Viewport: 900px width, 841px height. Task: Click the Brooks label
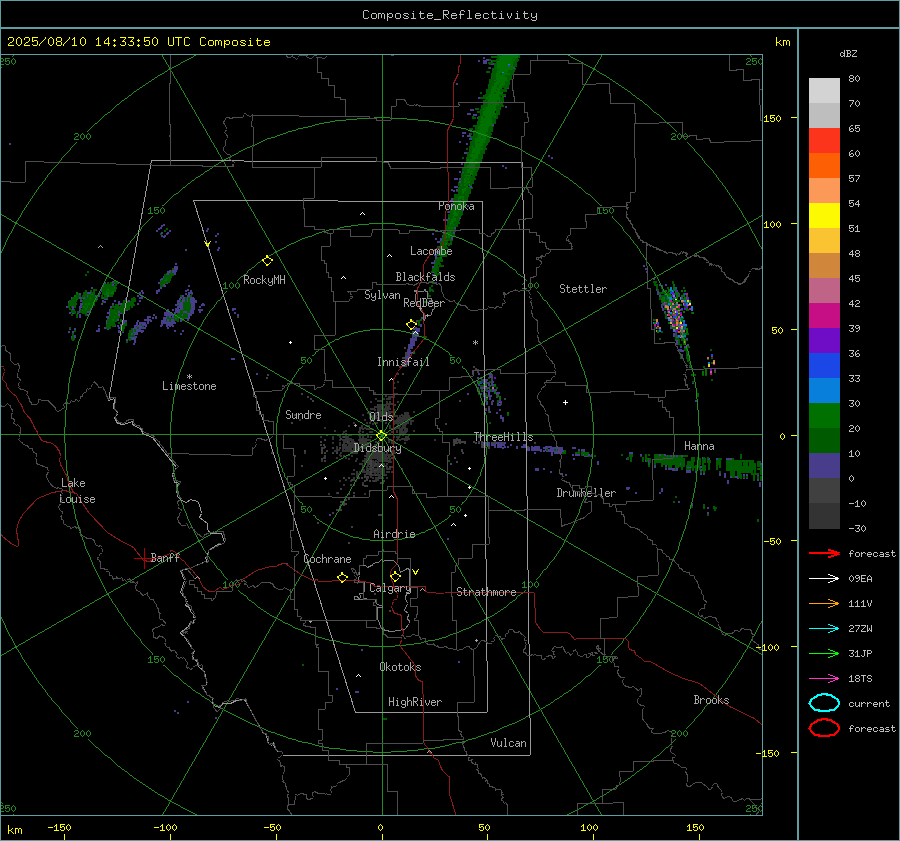[711, 700]
